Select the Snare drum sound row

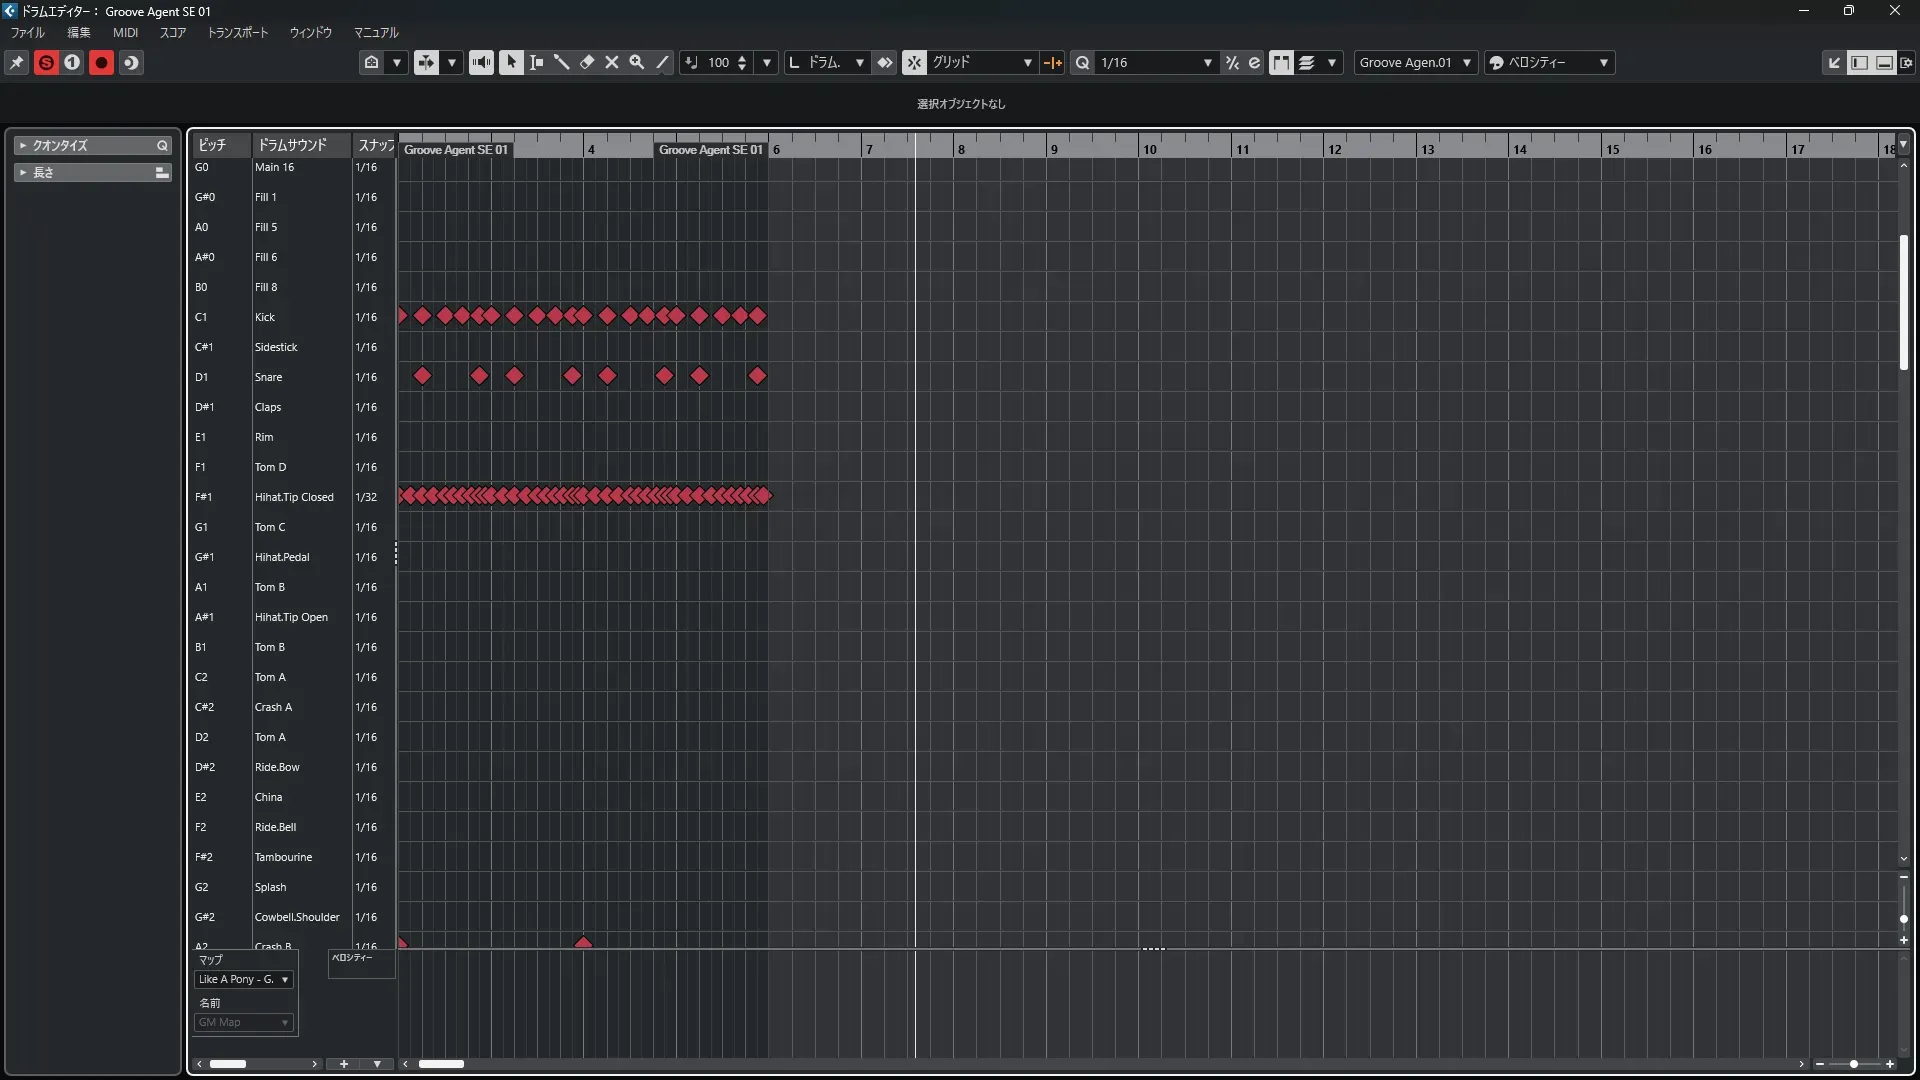click(x=268, y=377)
